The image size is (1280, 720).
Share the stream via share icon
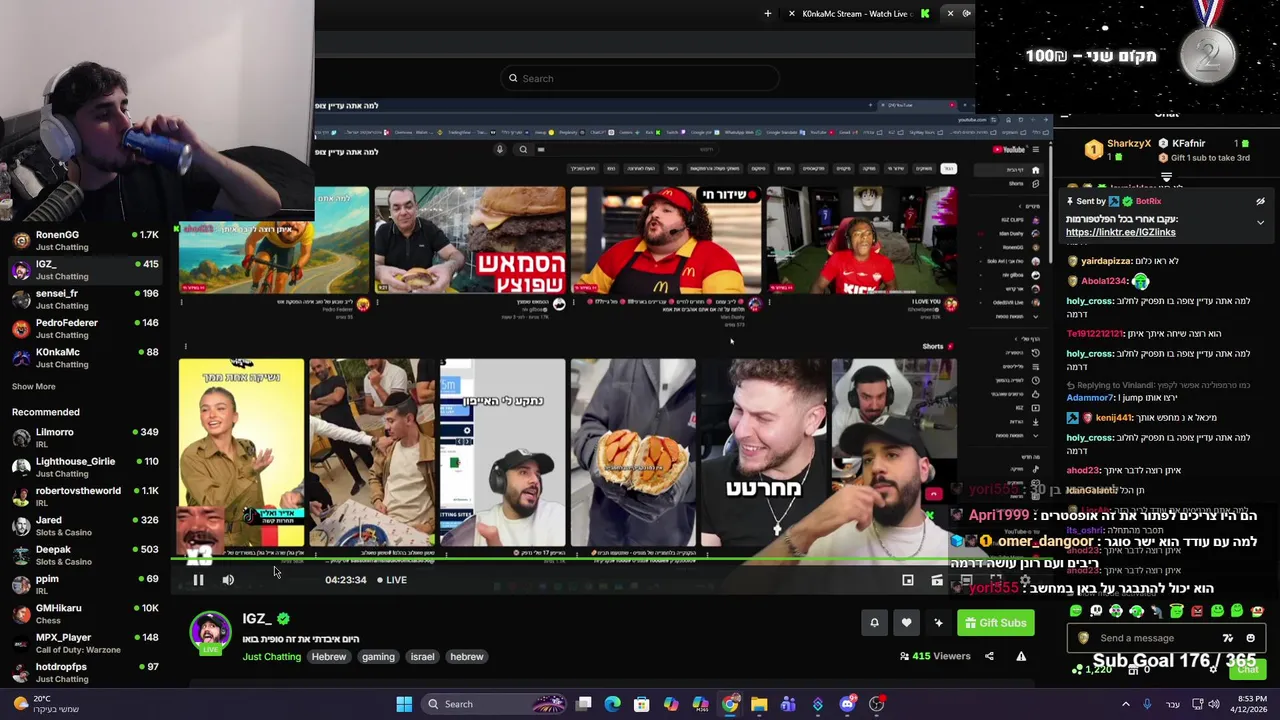[x=989, y=656]
